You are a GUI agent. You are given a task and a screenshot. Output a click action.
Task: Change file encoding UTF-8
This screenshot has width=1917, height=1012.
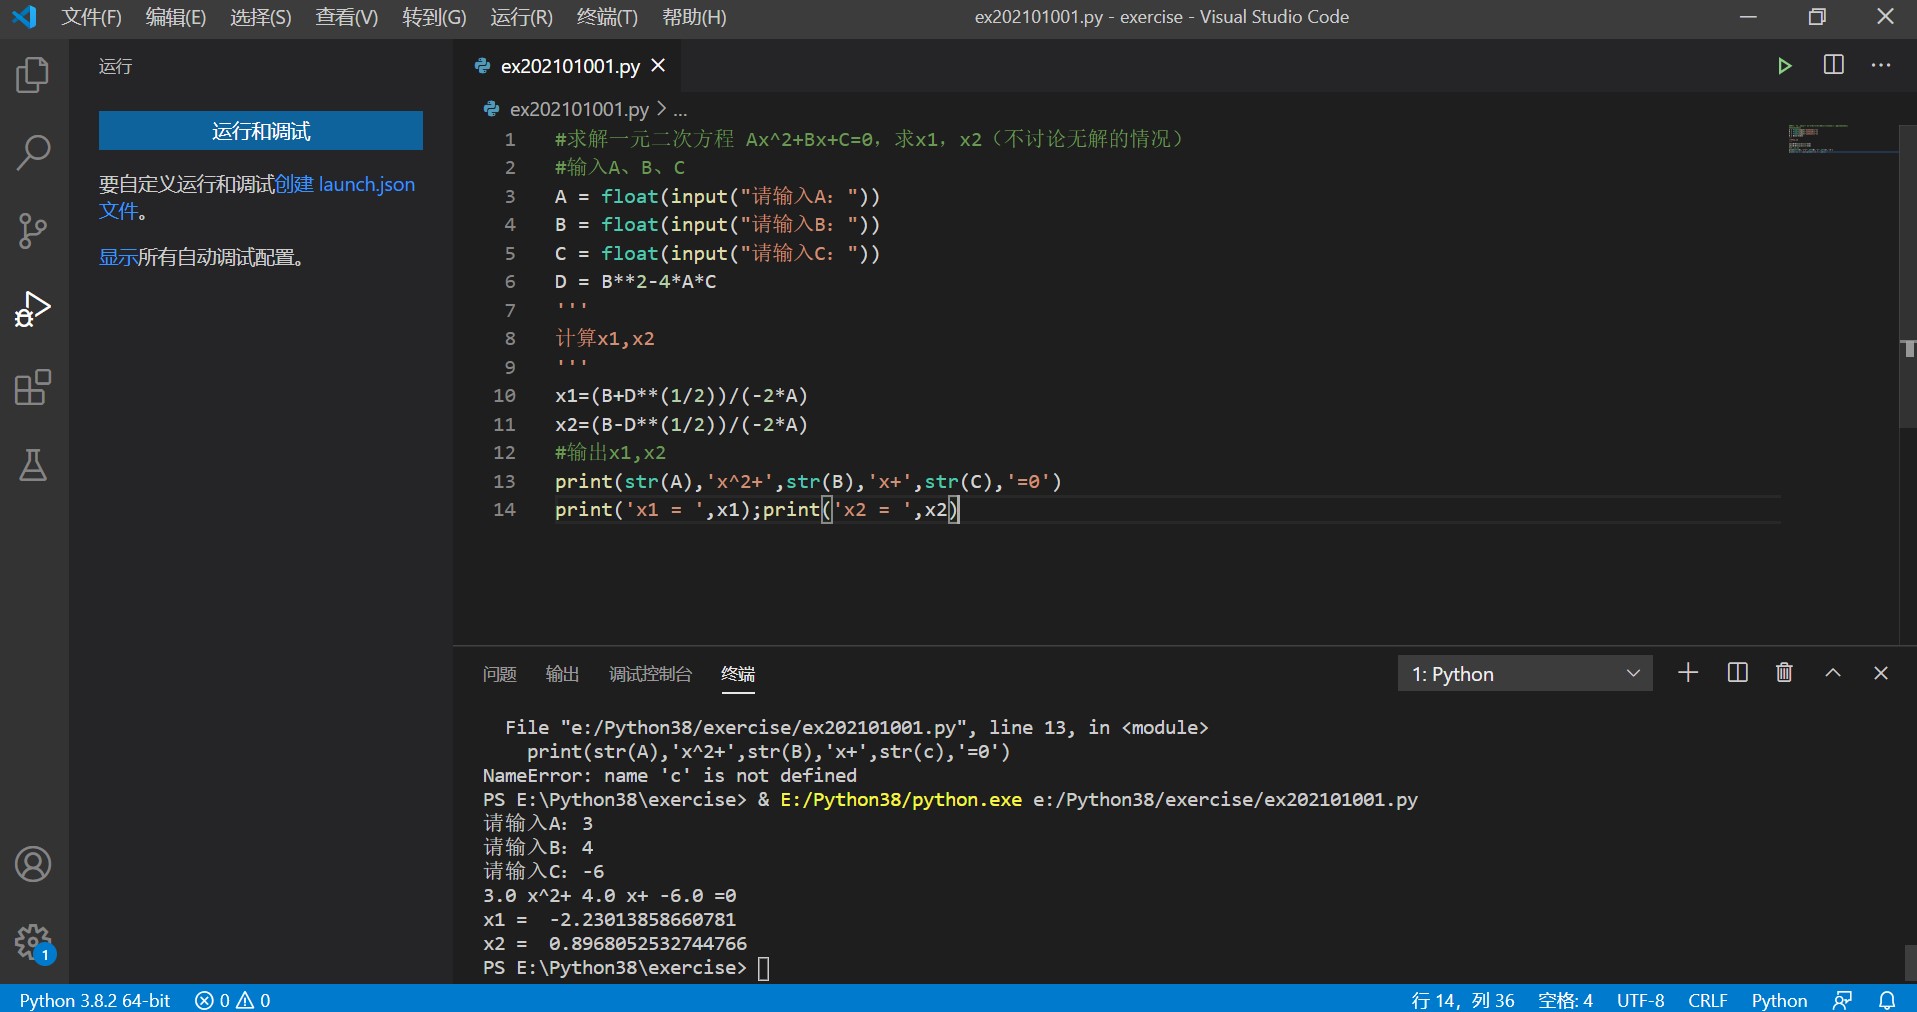click(x=1641, y=1000)
